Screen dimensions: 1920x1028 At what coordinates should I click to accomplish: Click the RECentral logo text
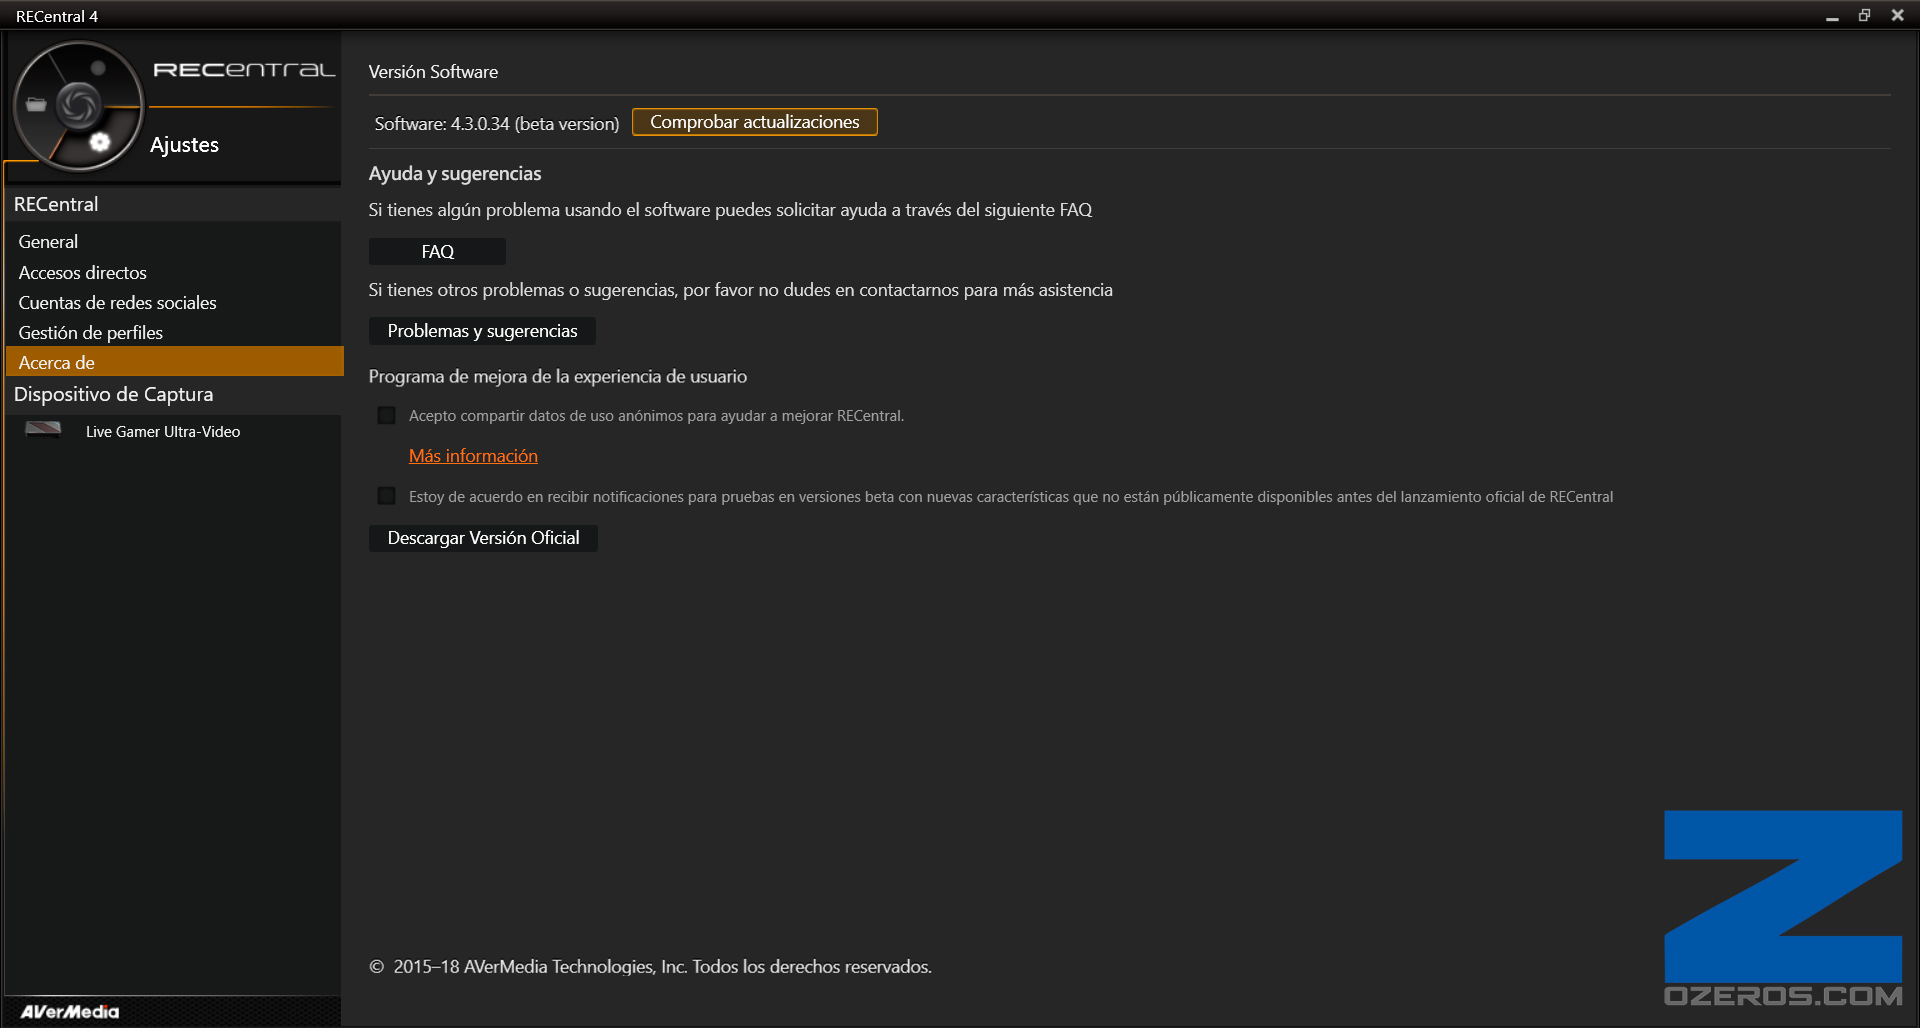pyautogui.click(x=244, y=70)
